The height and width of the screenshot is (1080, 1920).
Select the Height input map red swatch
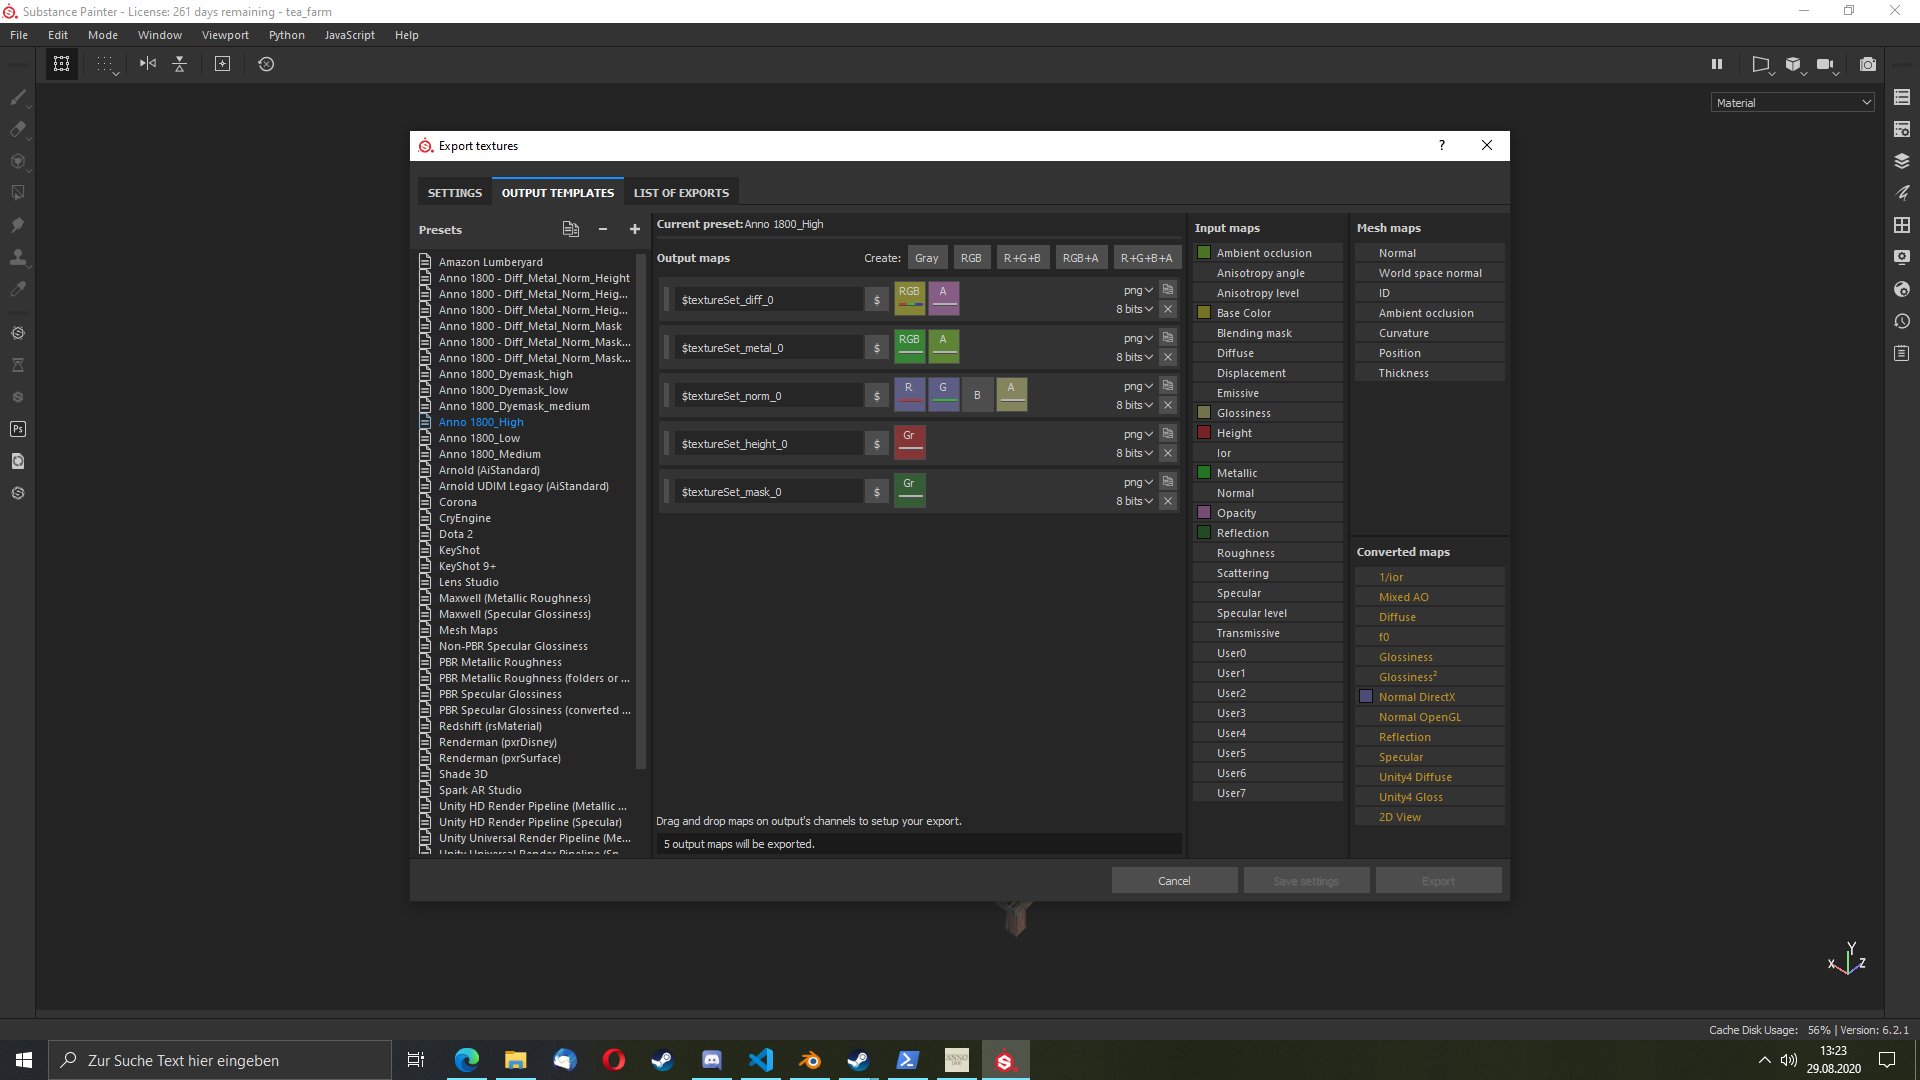(x=1204, y=433)
